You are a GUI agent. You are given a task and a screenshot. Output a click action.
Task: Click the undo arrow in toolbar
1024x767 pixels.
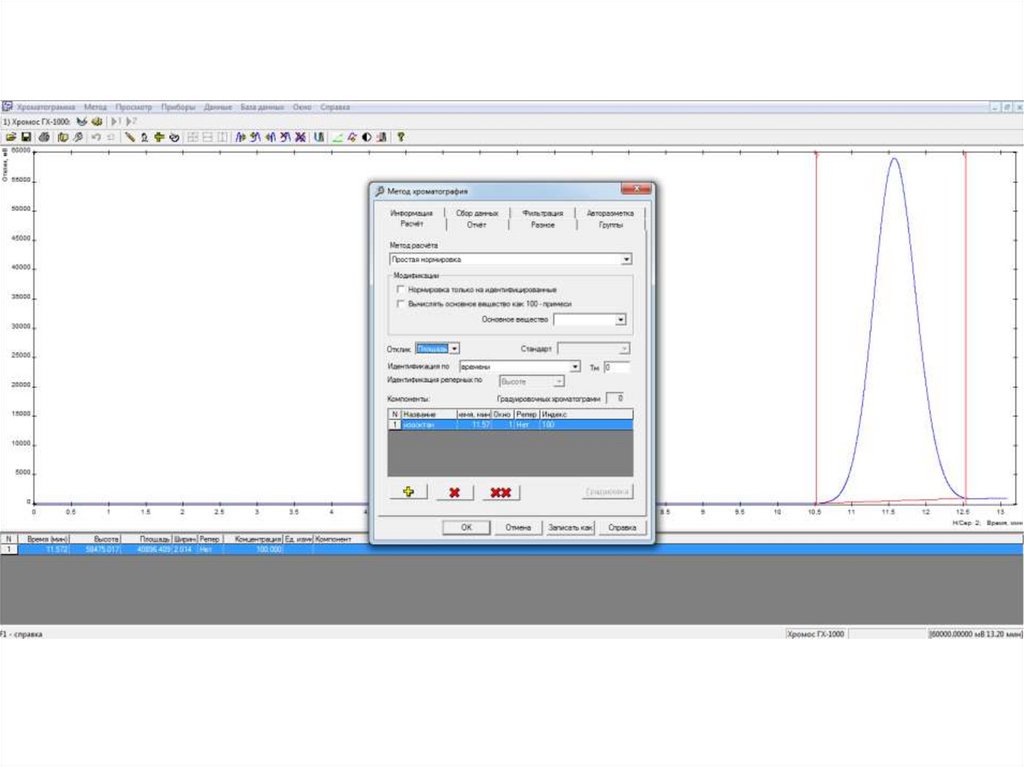click(95, 137)
